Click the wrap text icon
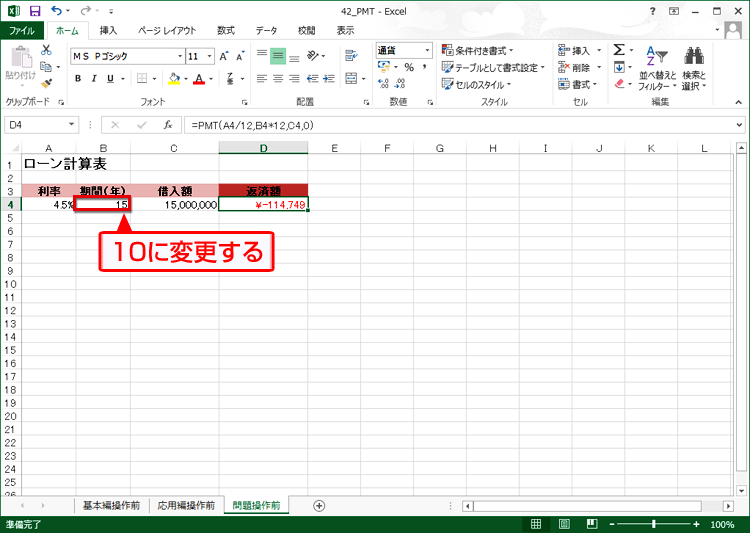Screen dimensions: 750x533 point(351,56)
